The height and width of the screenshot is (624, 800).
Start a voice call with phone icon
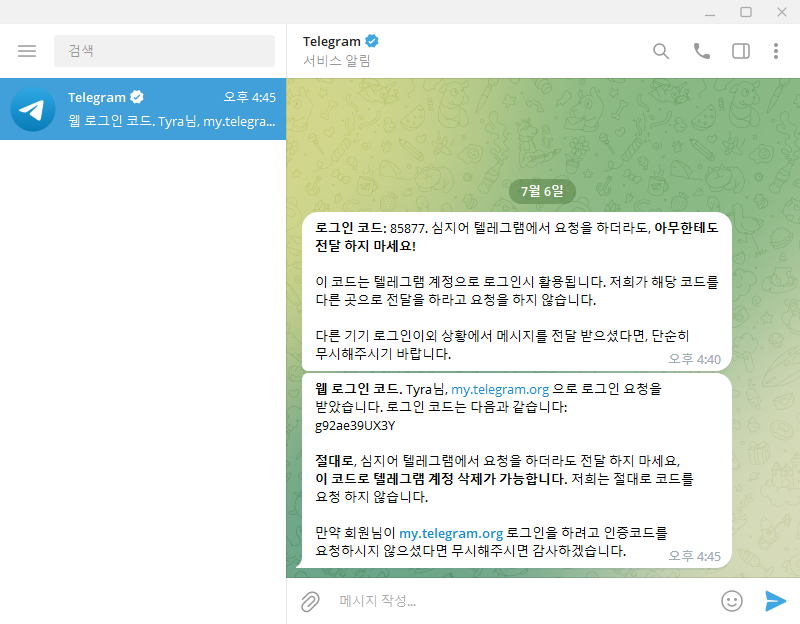(702, 51)
